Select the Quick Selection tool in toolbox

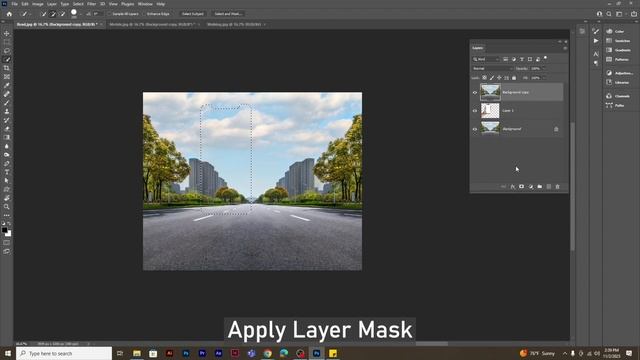[7, 60]
